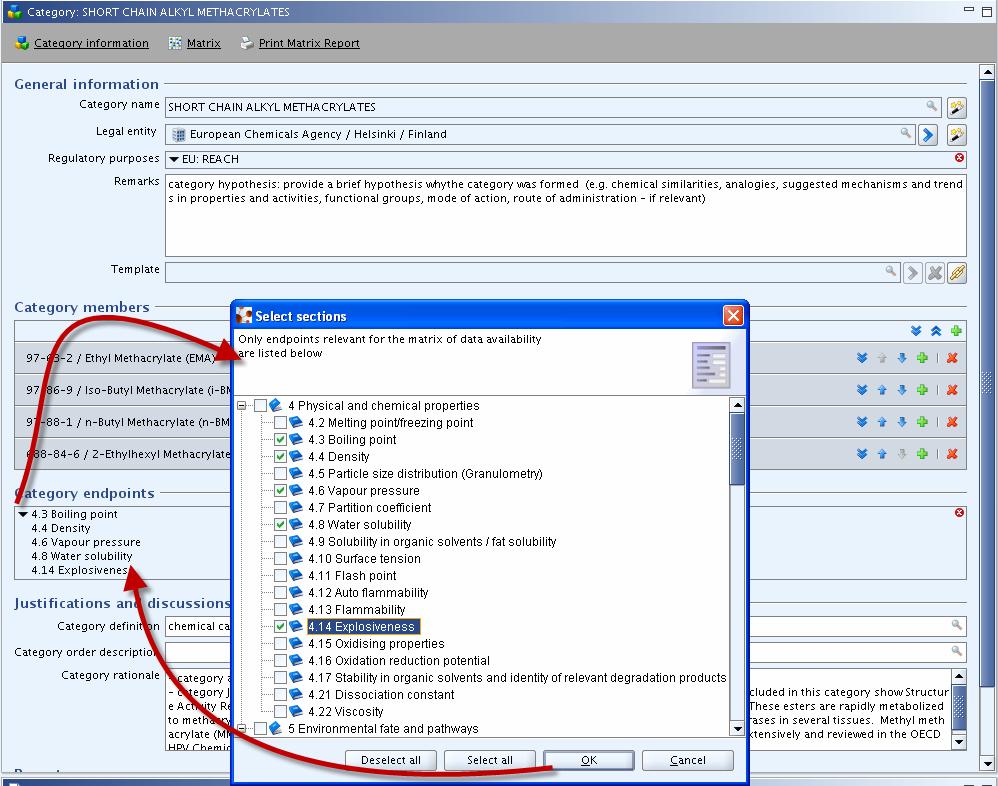
Task: Click the Select all button
Action: pyautogui.click(x=489, y=760)
